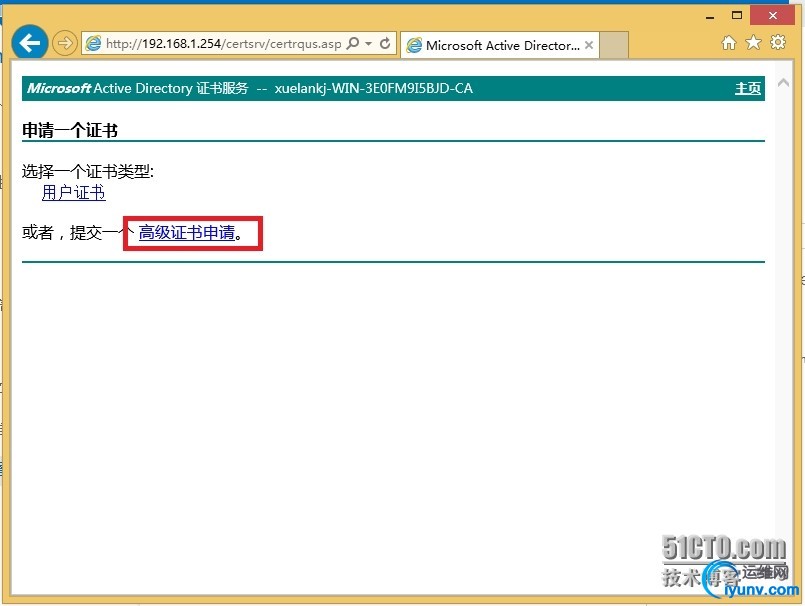
Task: Open the browser Home page icon
Action: pos(729,43)
